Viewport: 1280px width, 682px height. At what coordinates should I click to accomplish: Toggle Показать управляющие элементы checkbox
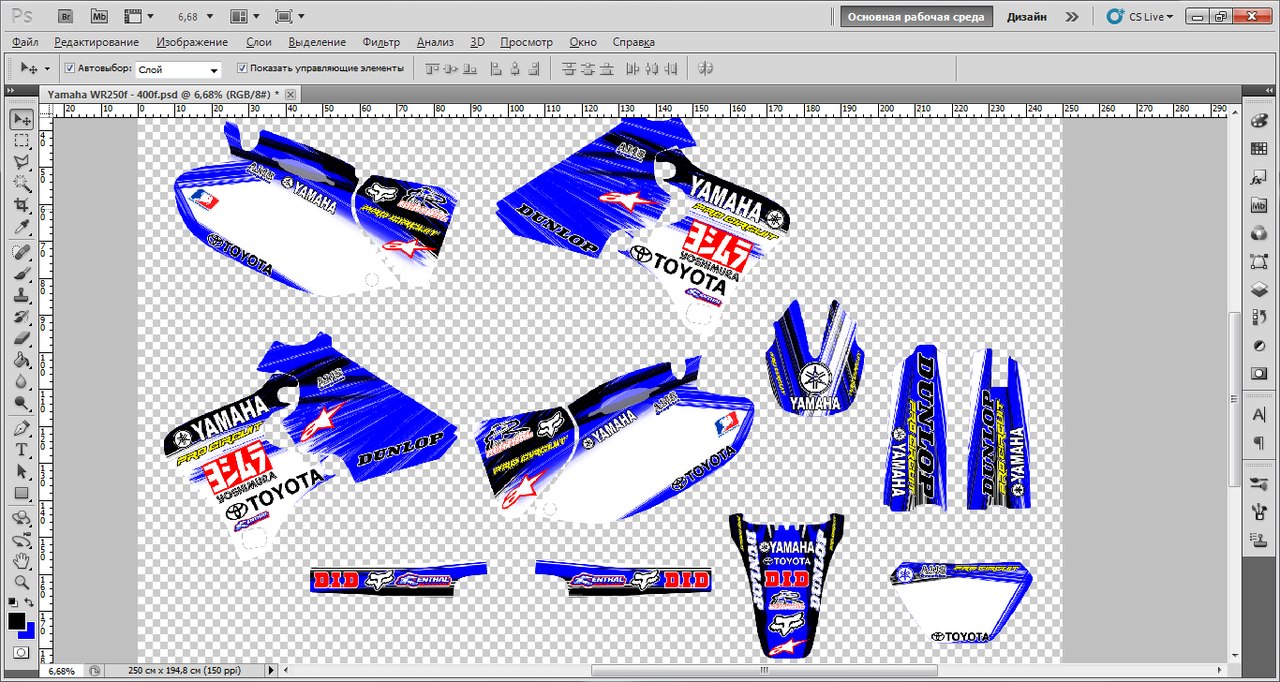point(242,68)
